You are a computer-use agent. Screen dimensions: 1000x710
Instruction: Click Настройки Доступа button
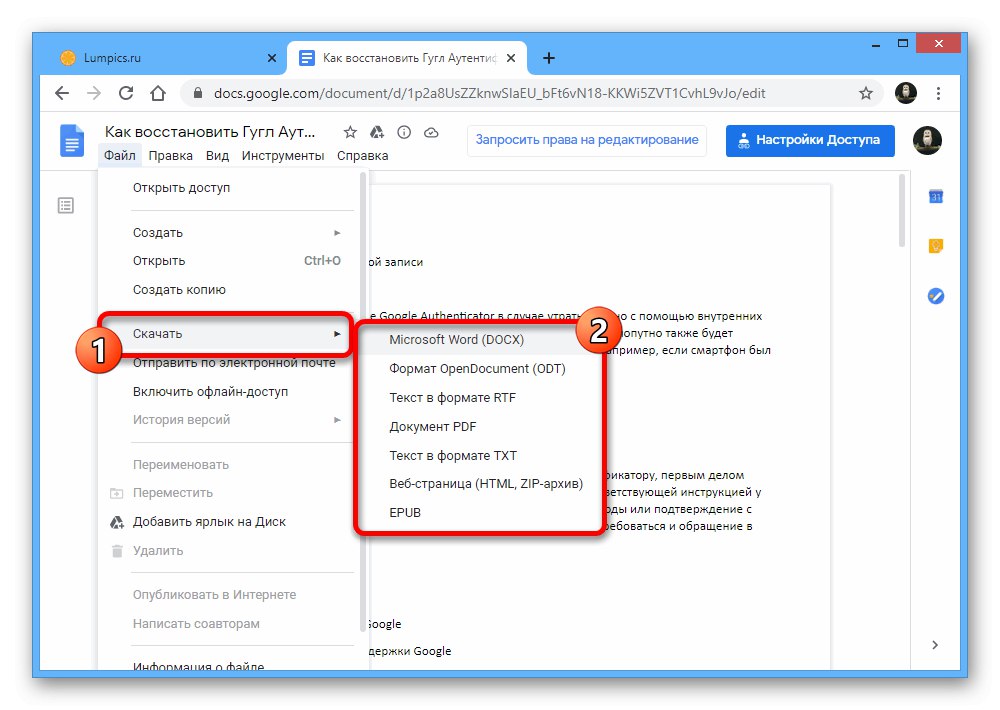coord(810,140)
